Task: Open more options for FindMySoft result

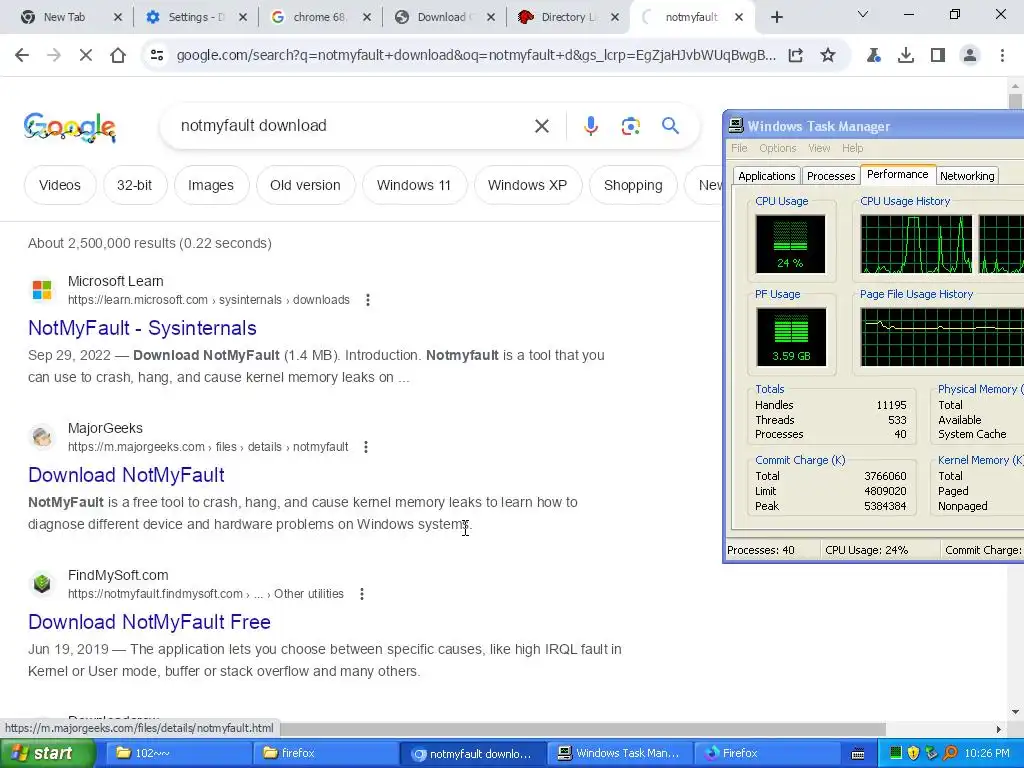Action: pos(362,594)
